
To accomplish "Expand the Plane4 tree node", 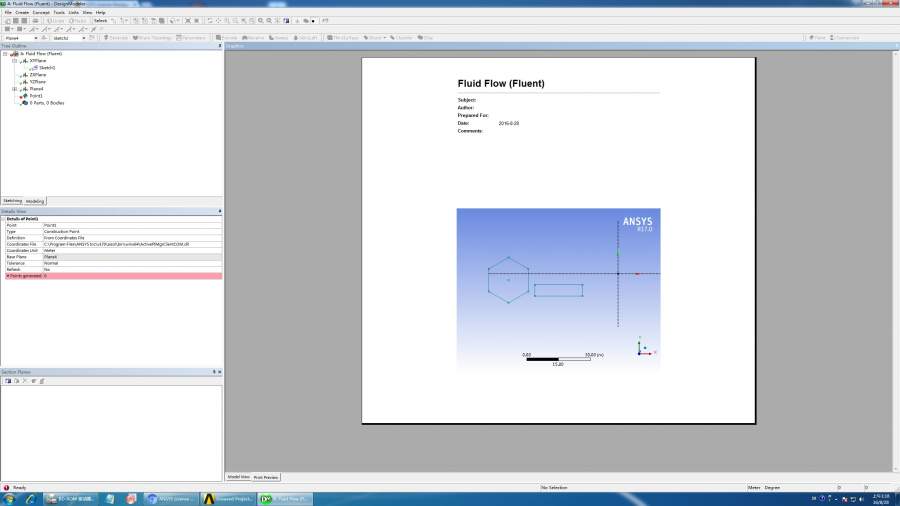I will [14, 89].
